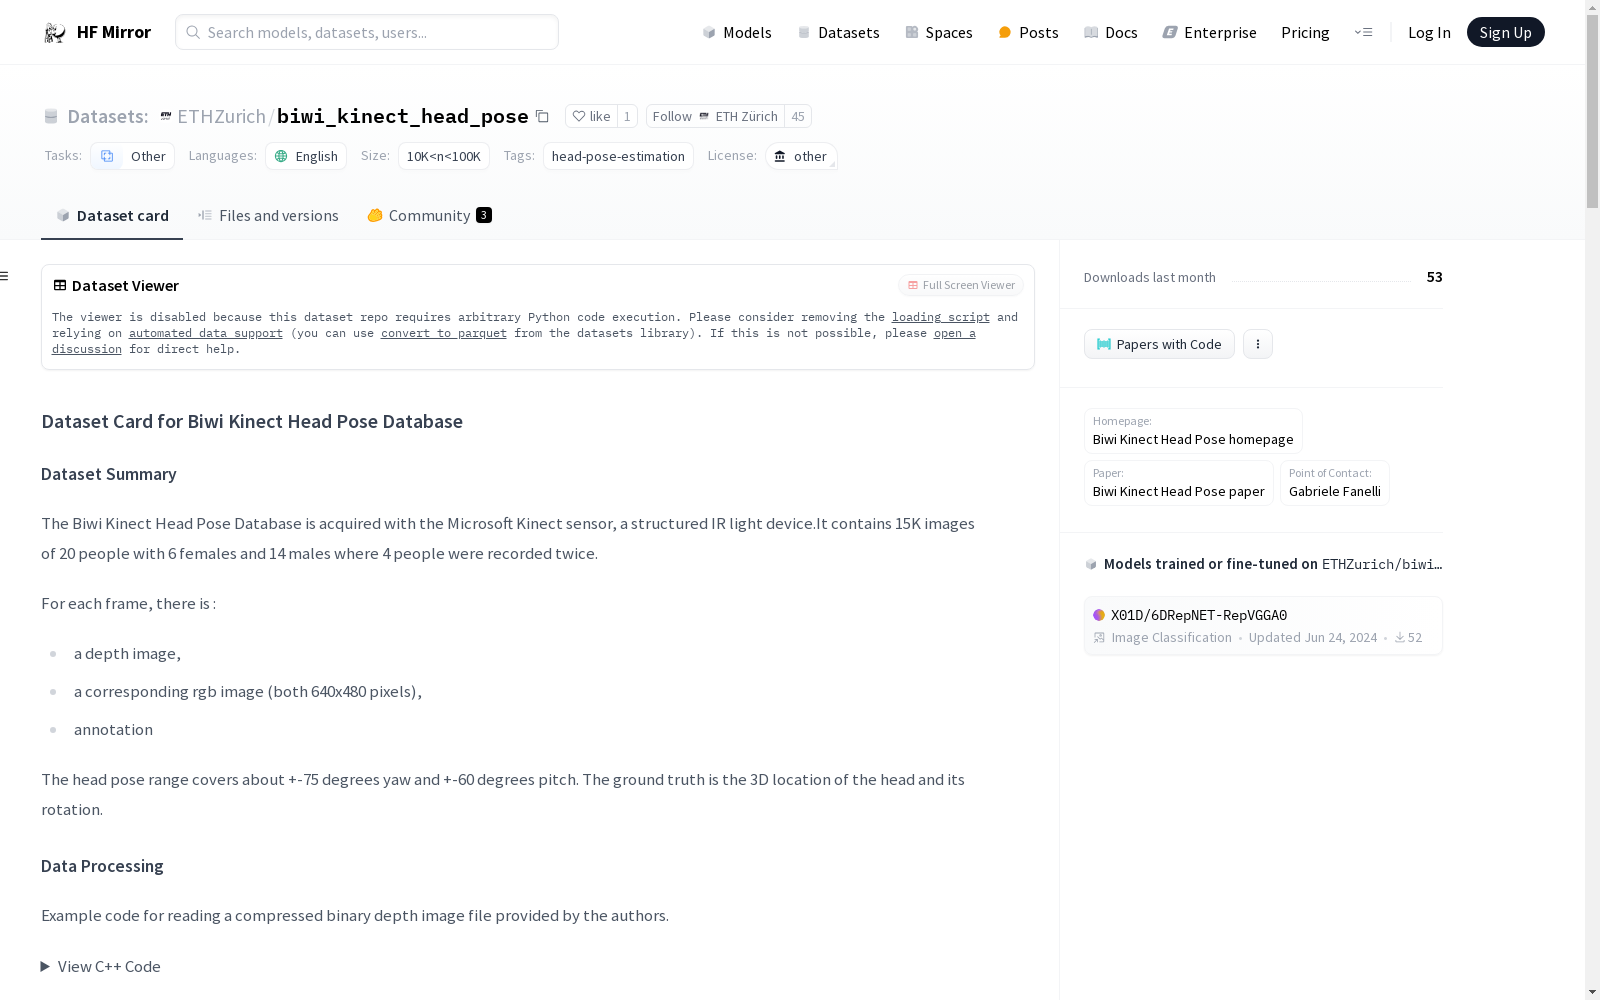
Task: Click the HF Mirror logo icon
Action: (x=55, y=33)
